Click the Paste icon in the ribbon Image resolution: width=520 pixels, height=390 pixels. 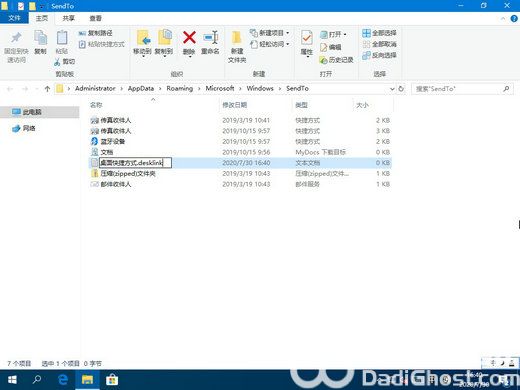click(x=62, y=37)
